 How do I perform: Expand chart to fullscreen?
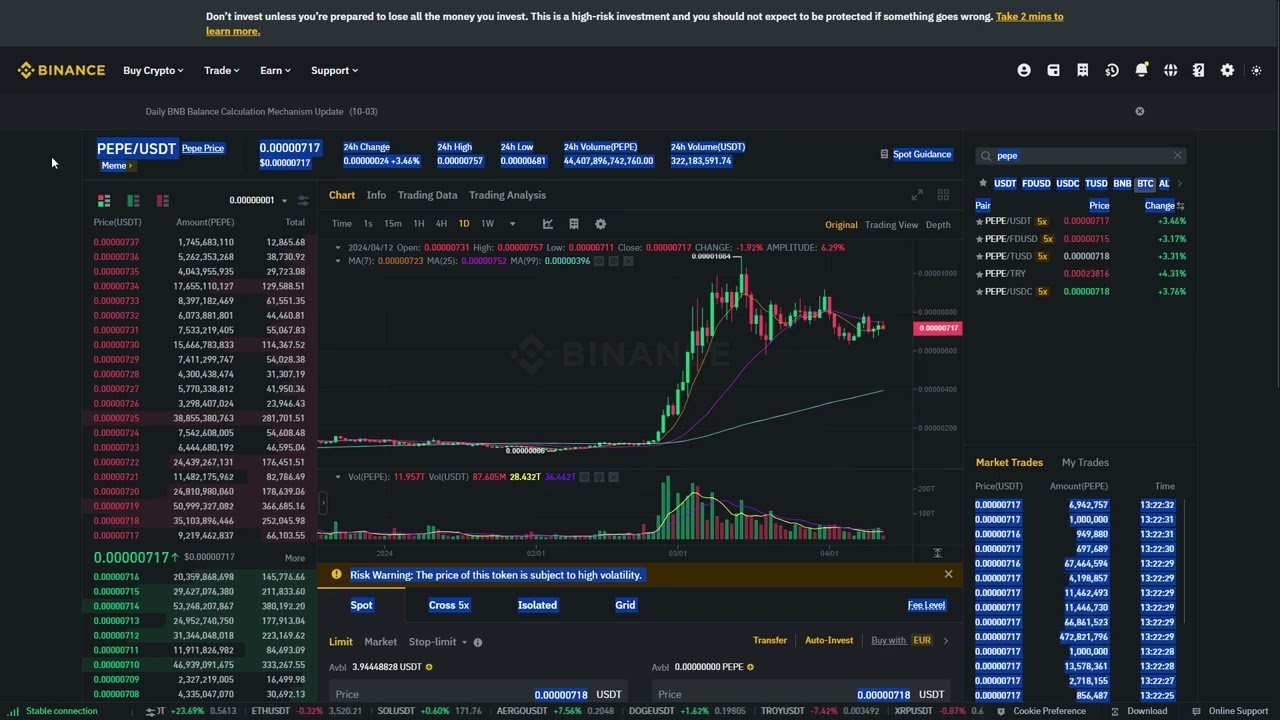coord(917,195)
